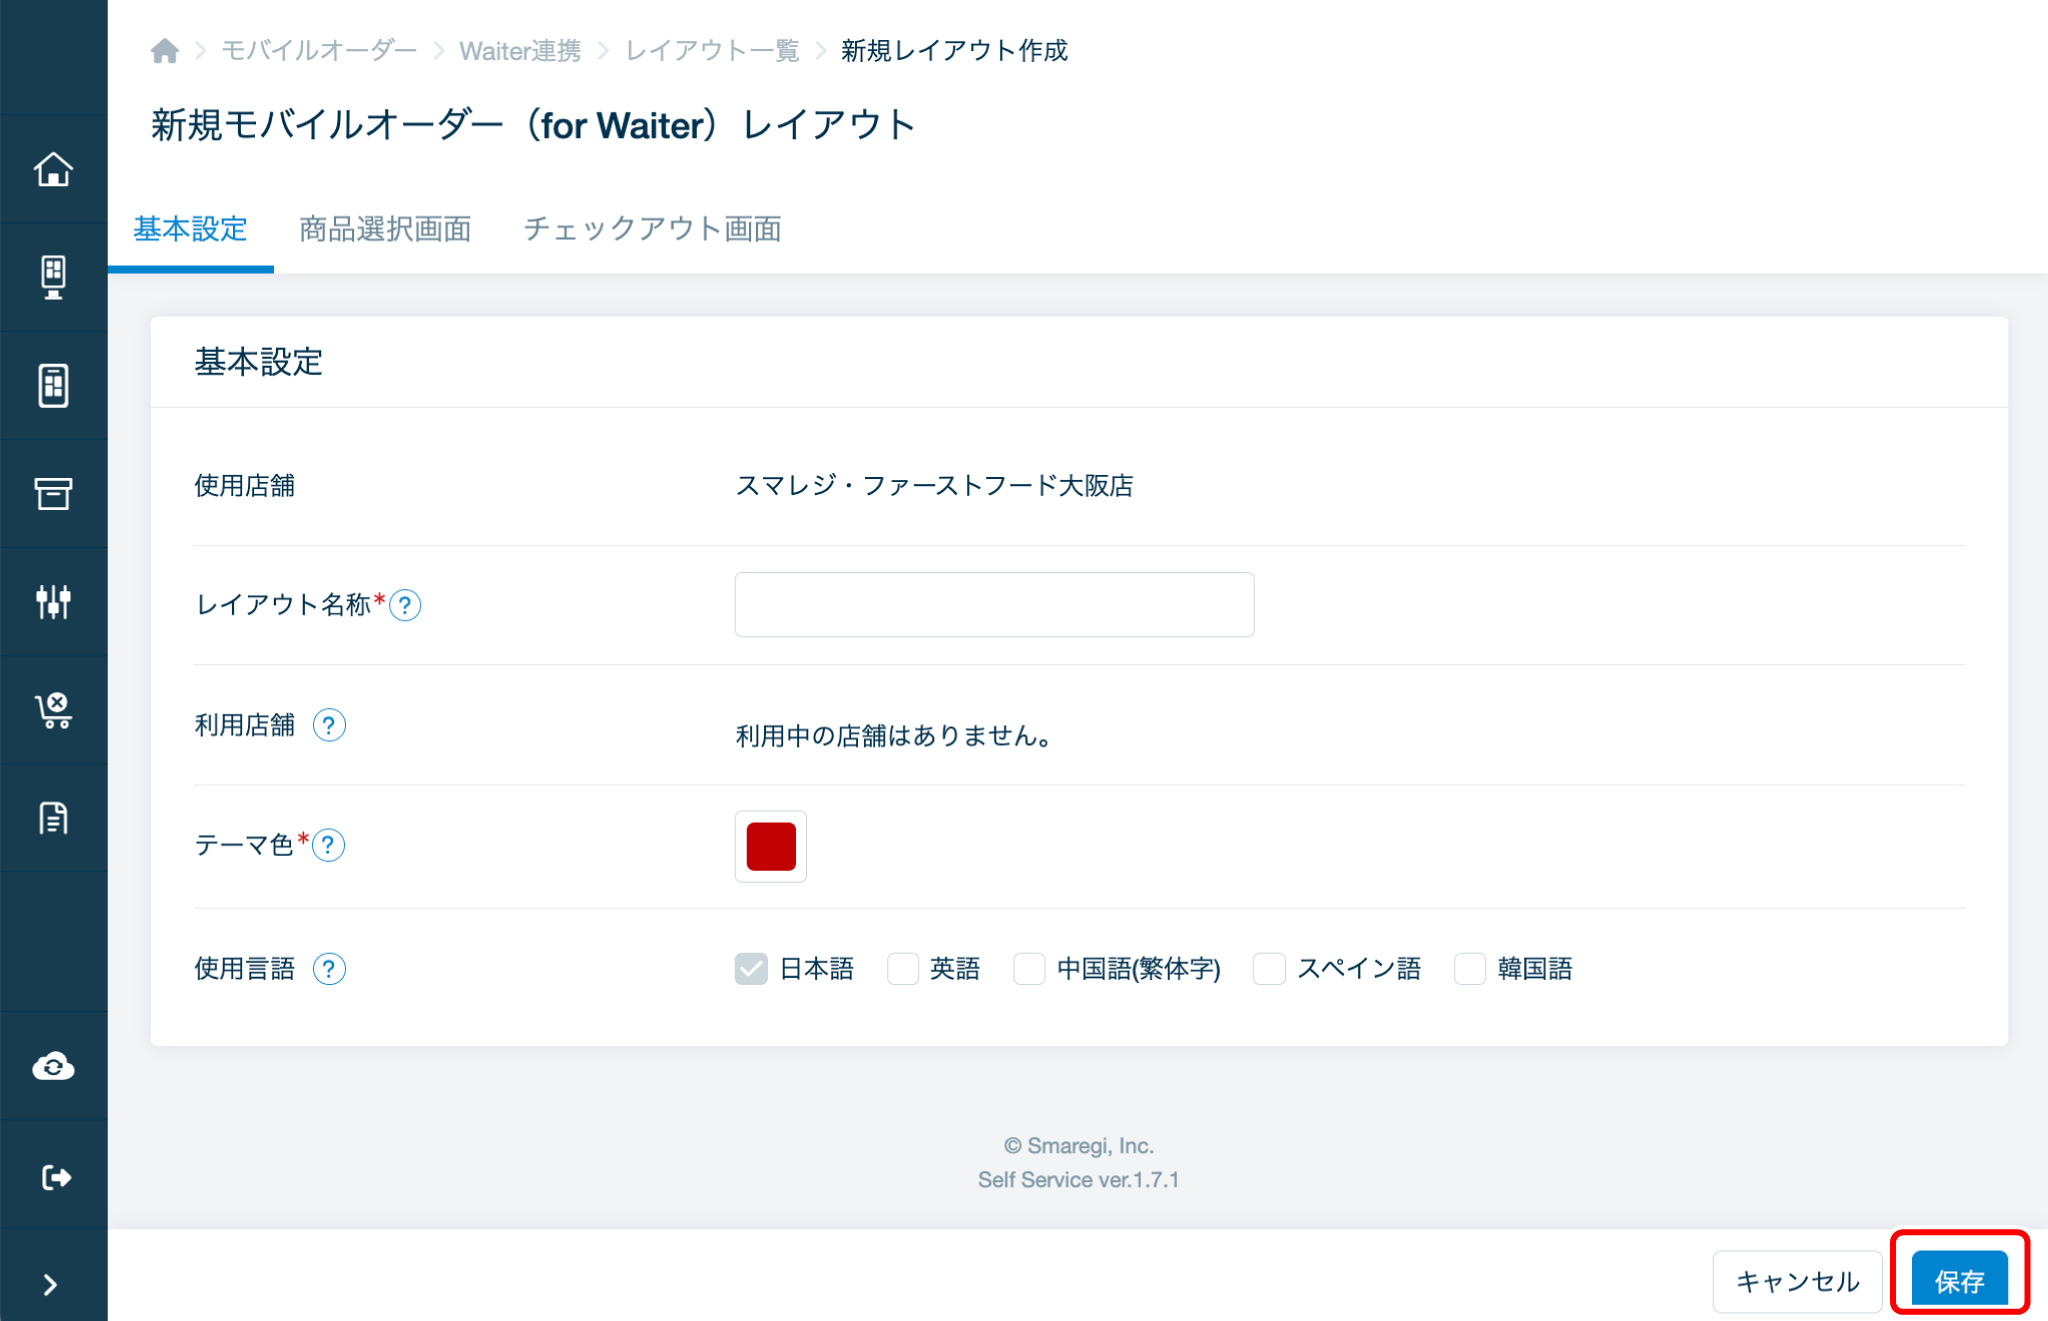Show help tooltip for レイアウト名称

click(x=405, y=605)
